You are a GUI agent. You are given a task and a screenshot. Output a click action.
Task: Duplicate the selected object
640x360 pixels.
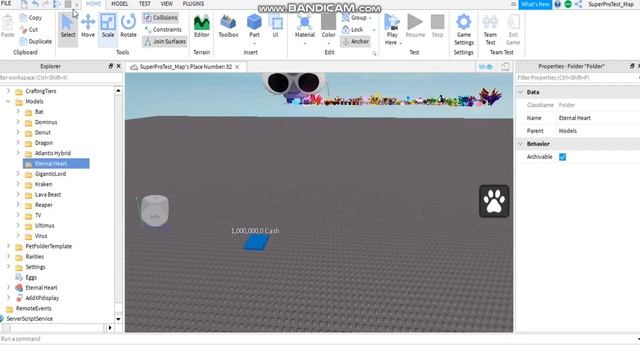point(36,42)
